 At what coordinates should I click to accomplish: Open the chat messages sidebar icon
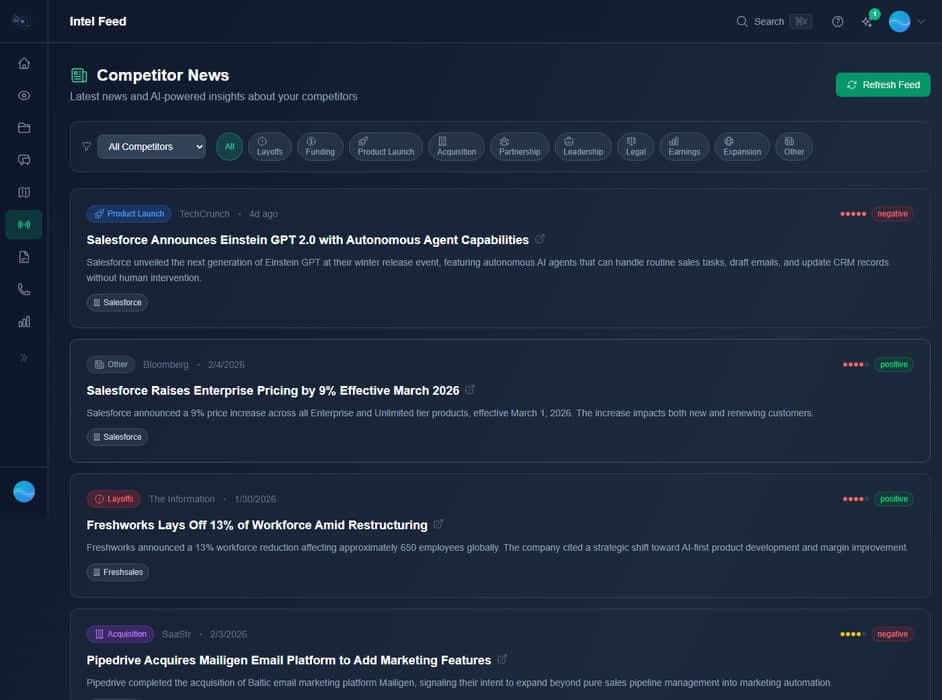24,160
